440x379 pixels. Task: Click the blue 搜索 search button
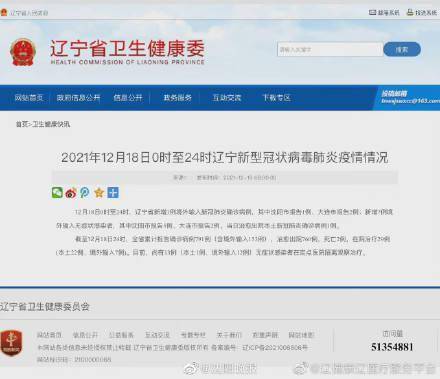click(402, 50)
